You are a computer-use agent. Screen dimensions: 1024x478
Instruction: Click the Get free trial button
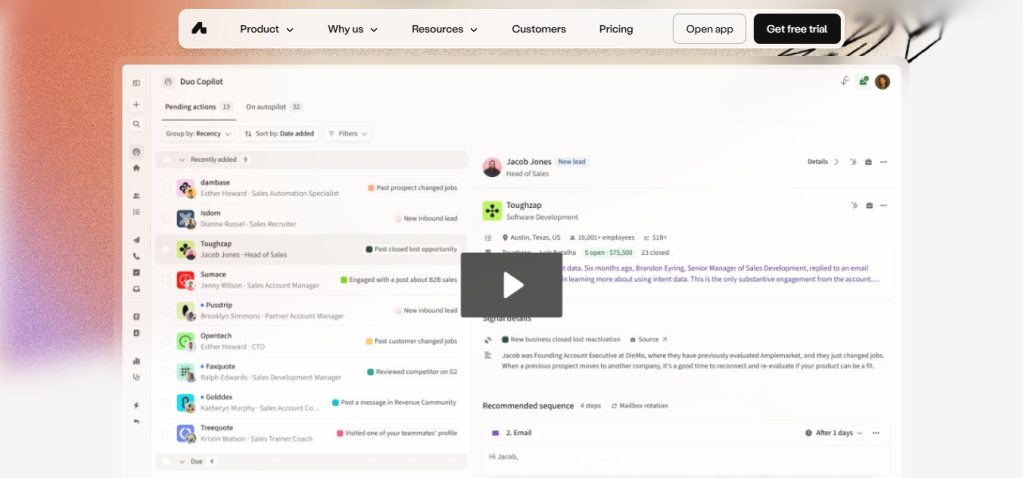[x=797, y=29]
